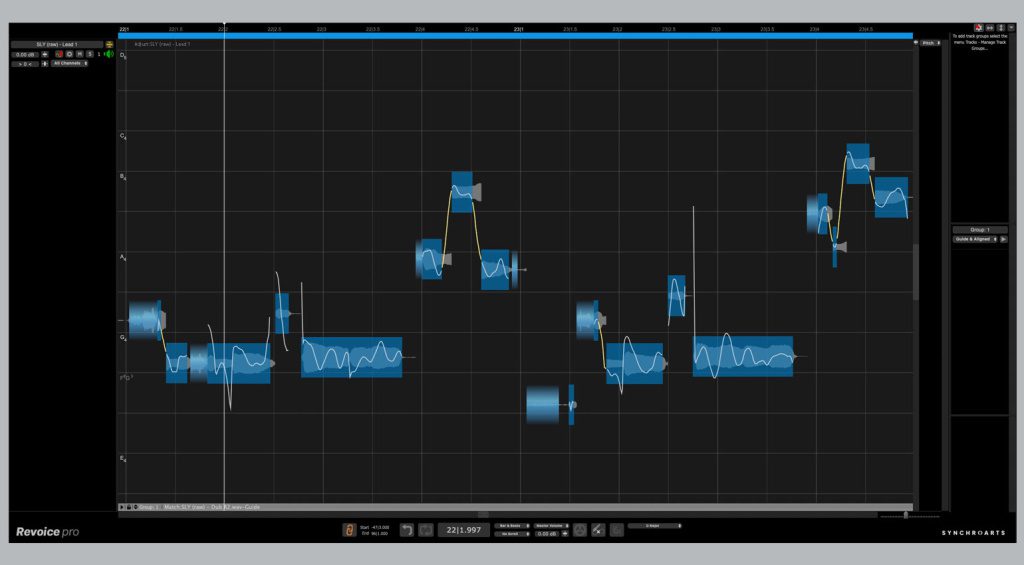Select the long note block after 23|2.5

click(743, 357)
